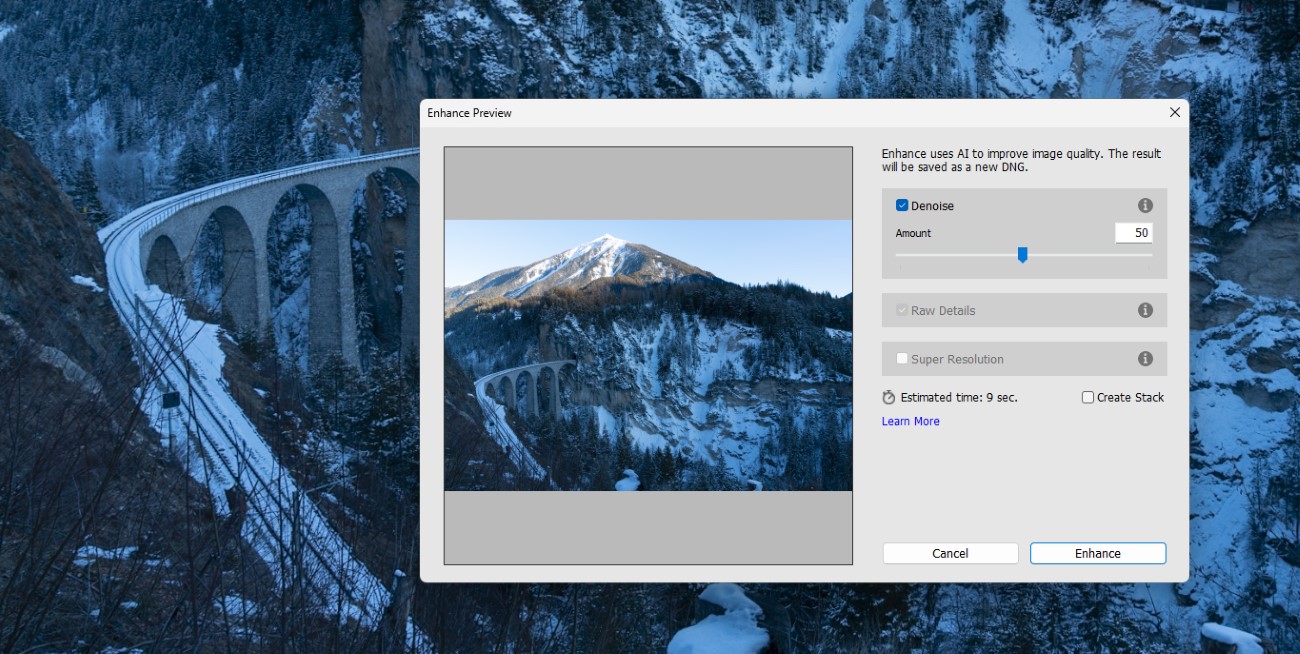
Task: Click the Amount value field showing 50
Action: (x=1133, y=233)
